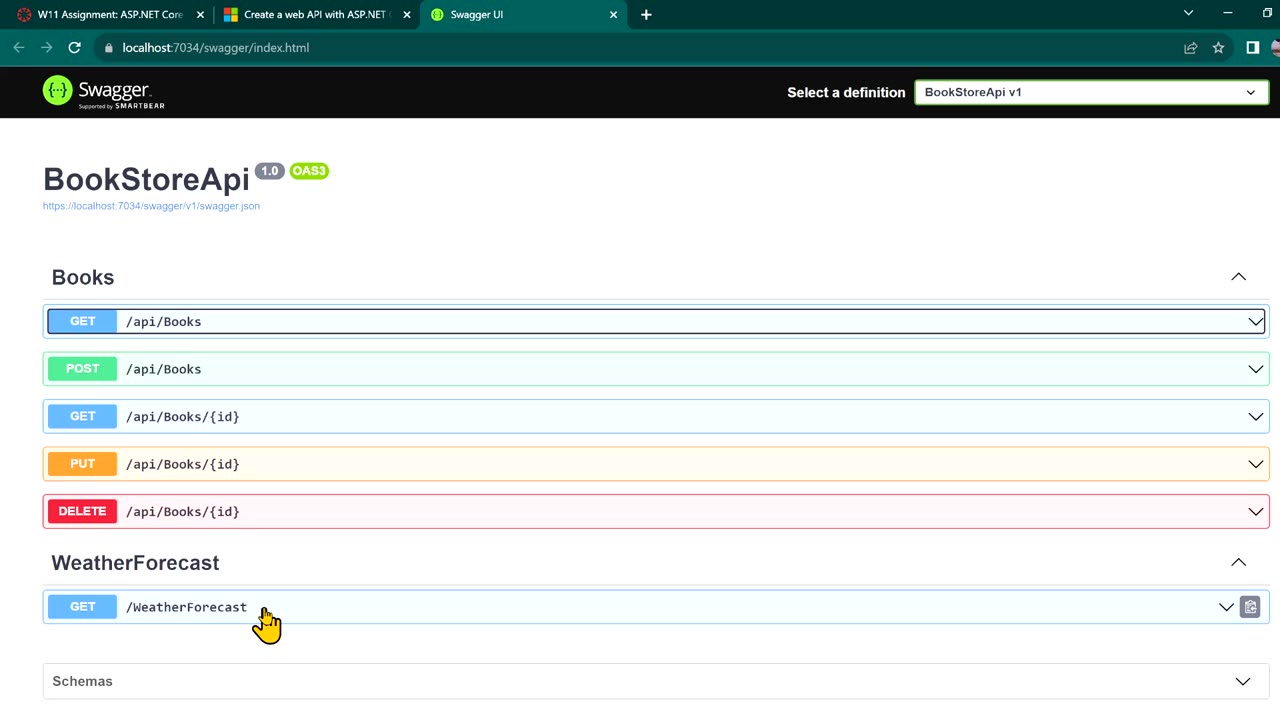This screenshot has width=1280, height=720.
Task: Minimize the browser window
Action: pyautogui.click(x=1227, y=13)
